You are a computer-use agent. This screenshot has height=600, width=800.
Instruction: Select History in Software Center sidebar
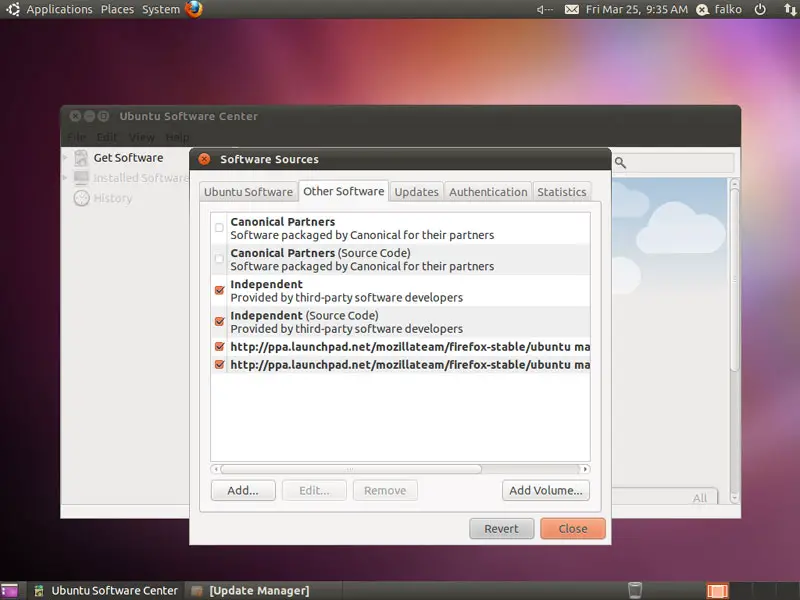point(112,198)
